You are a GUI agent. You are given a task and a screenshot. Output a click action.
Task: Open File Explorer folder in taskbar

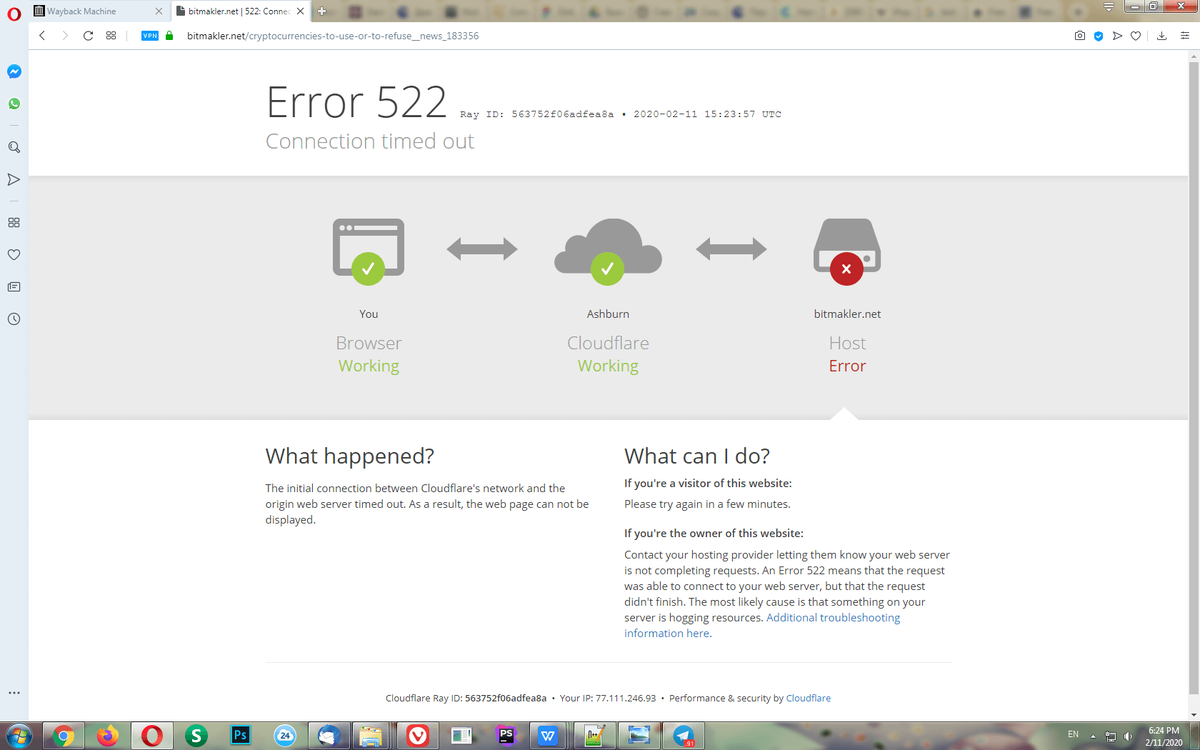pos(372,735)
